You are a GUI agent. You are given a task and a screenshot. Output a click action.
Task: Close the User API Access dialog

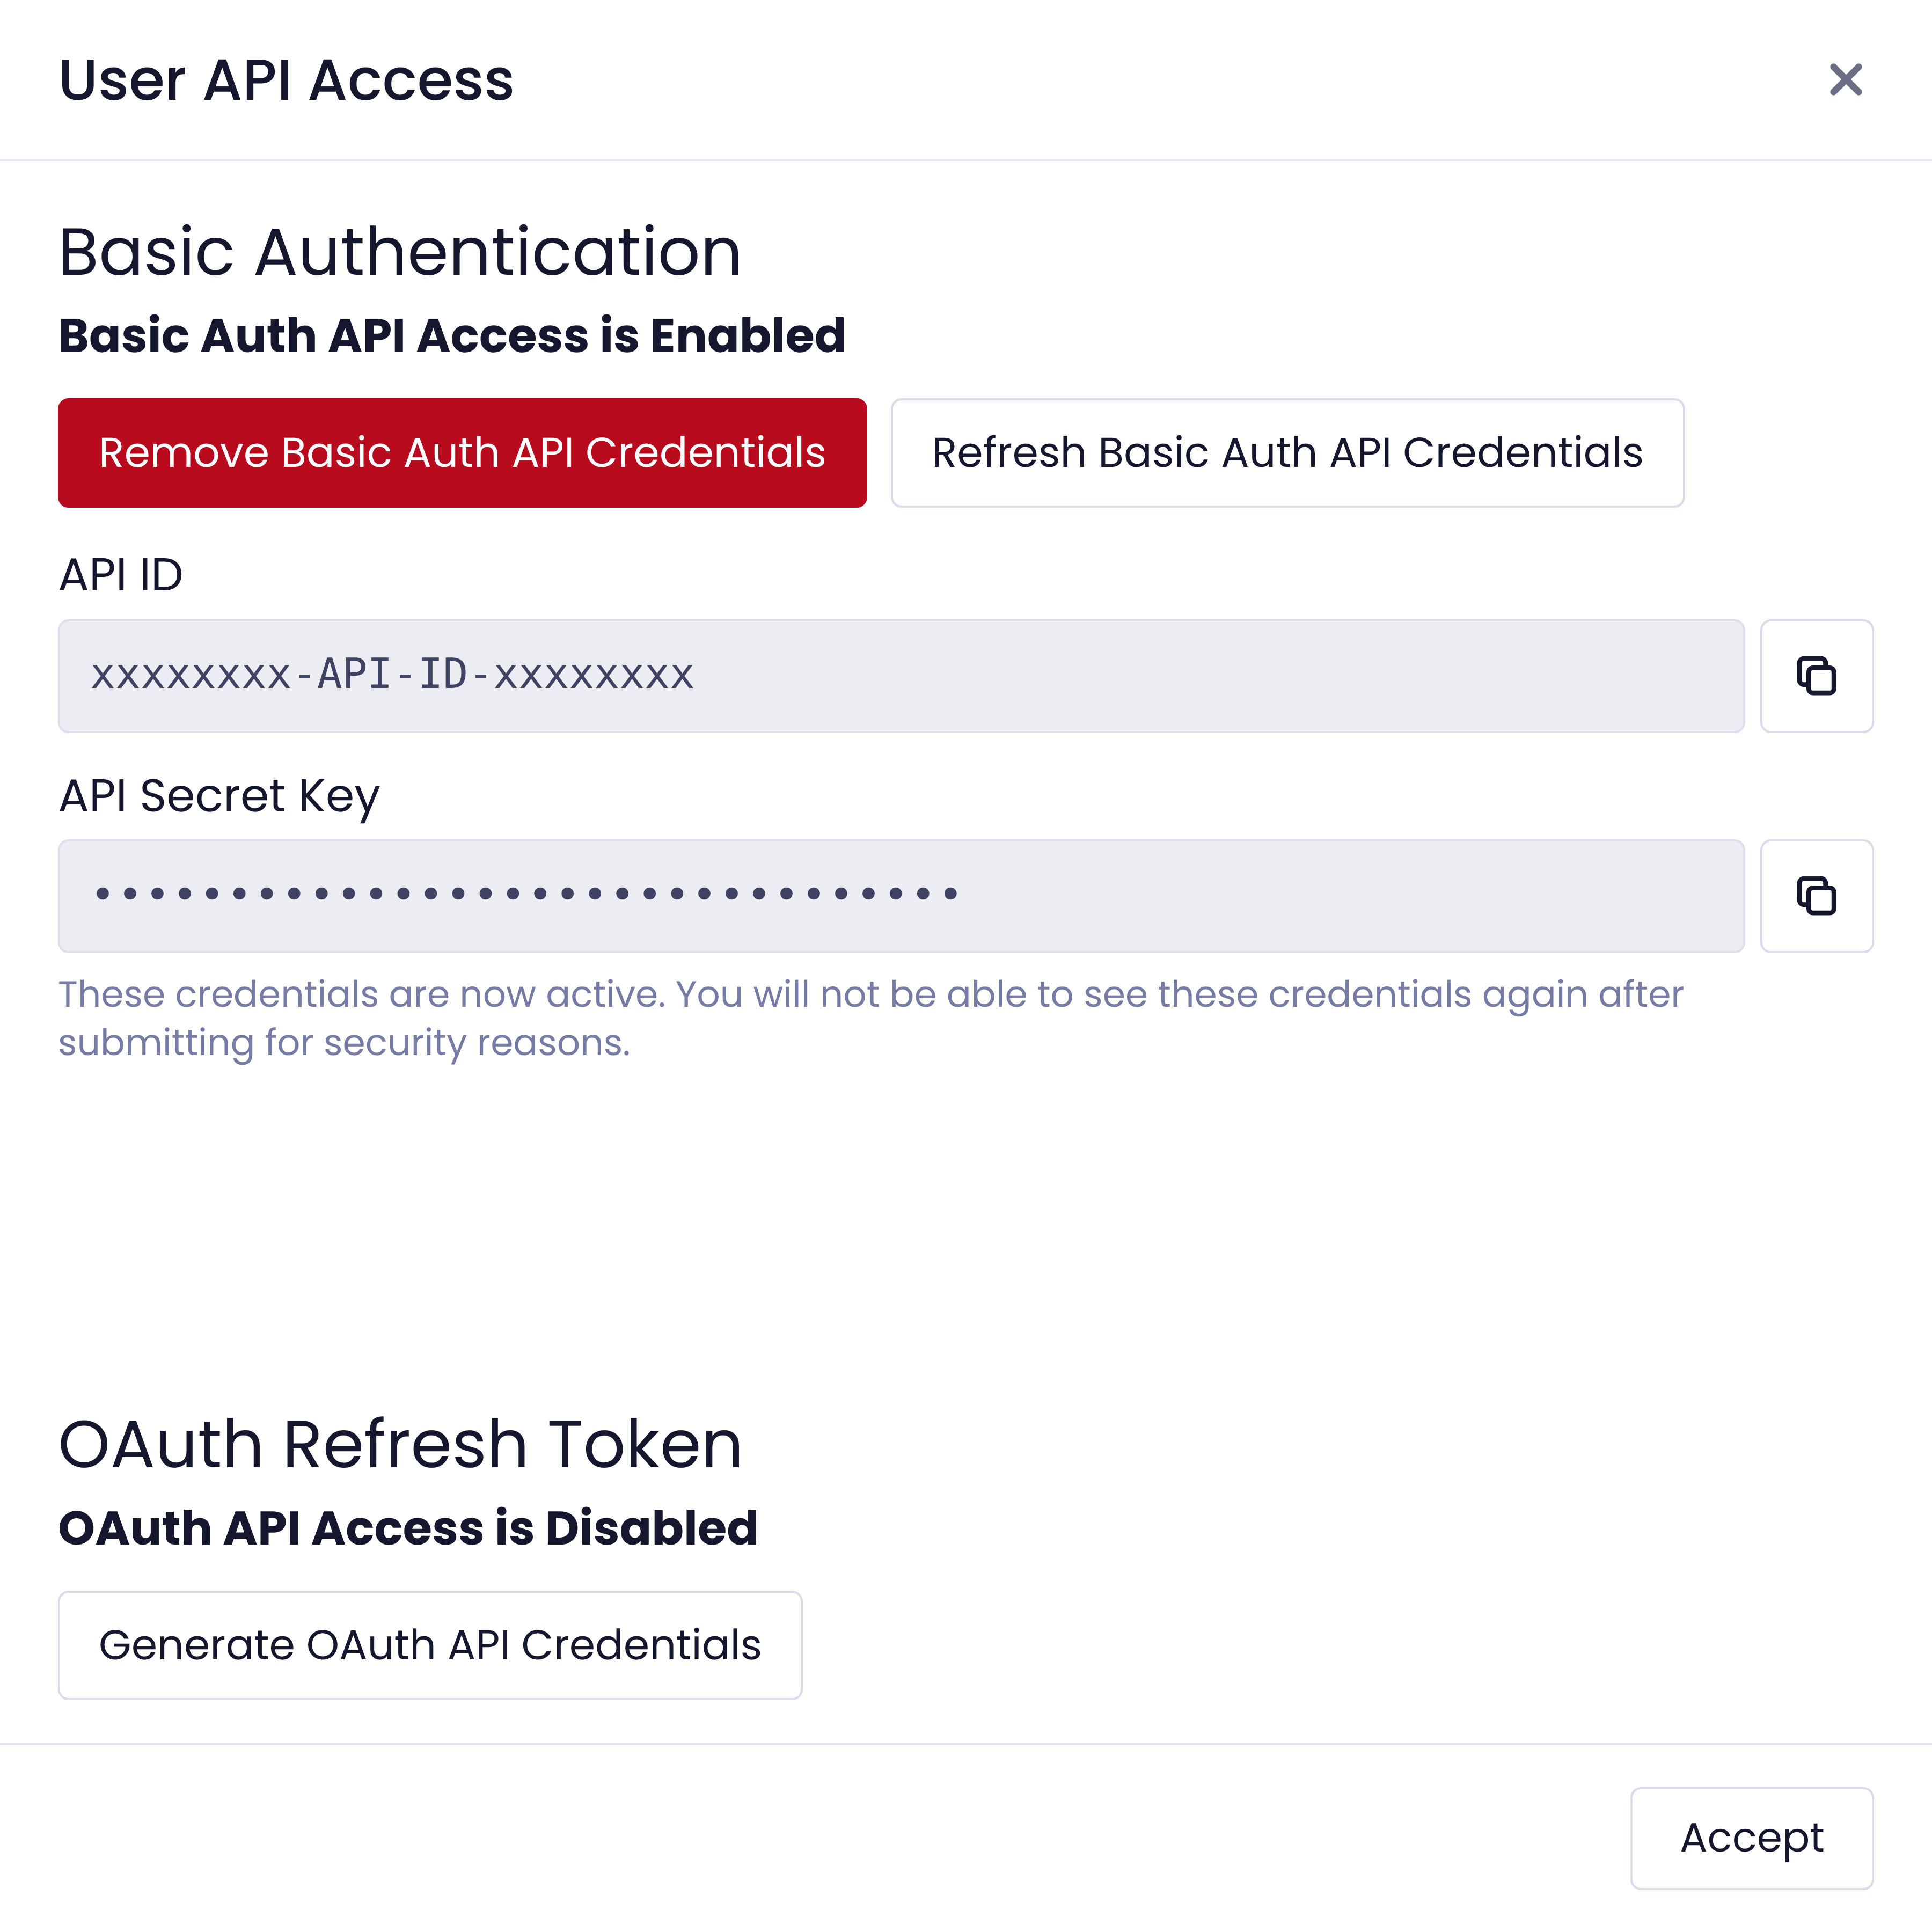1845,80
